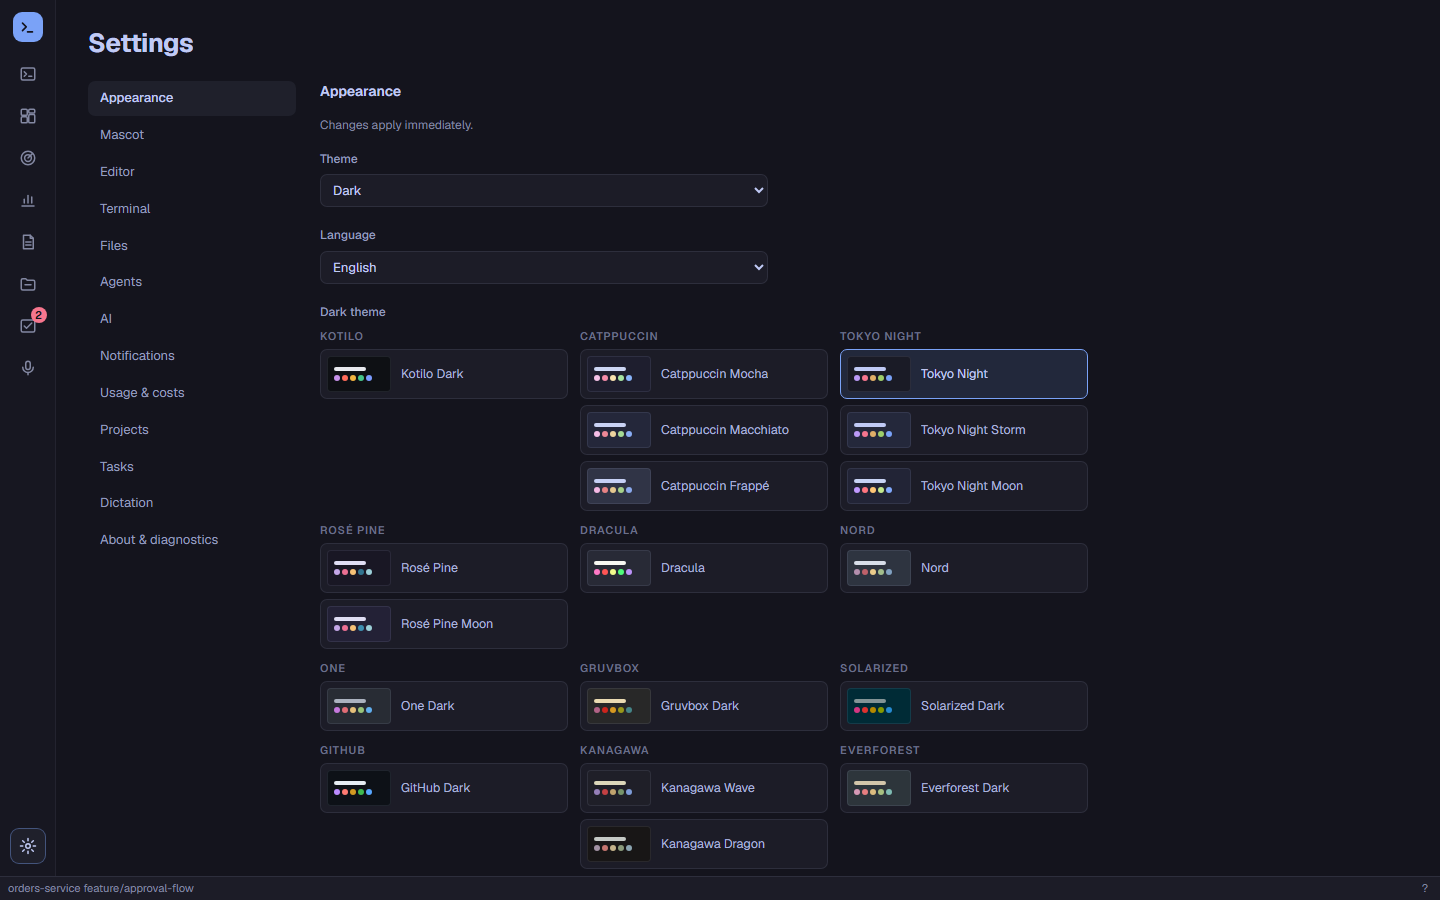1440x900 pixels.
Task: Open About & diagnostics section
Action: click(192, 540)
